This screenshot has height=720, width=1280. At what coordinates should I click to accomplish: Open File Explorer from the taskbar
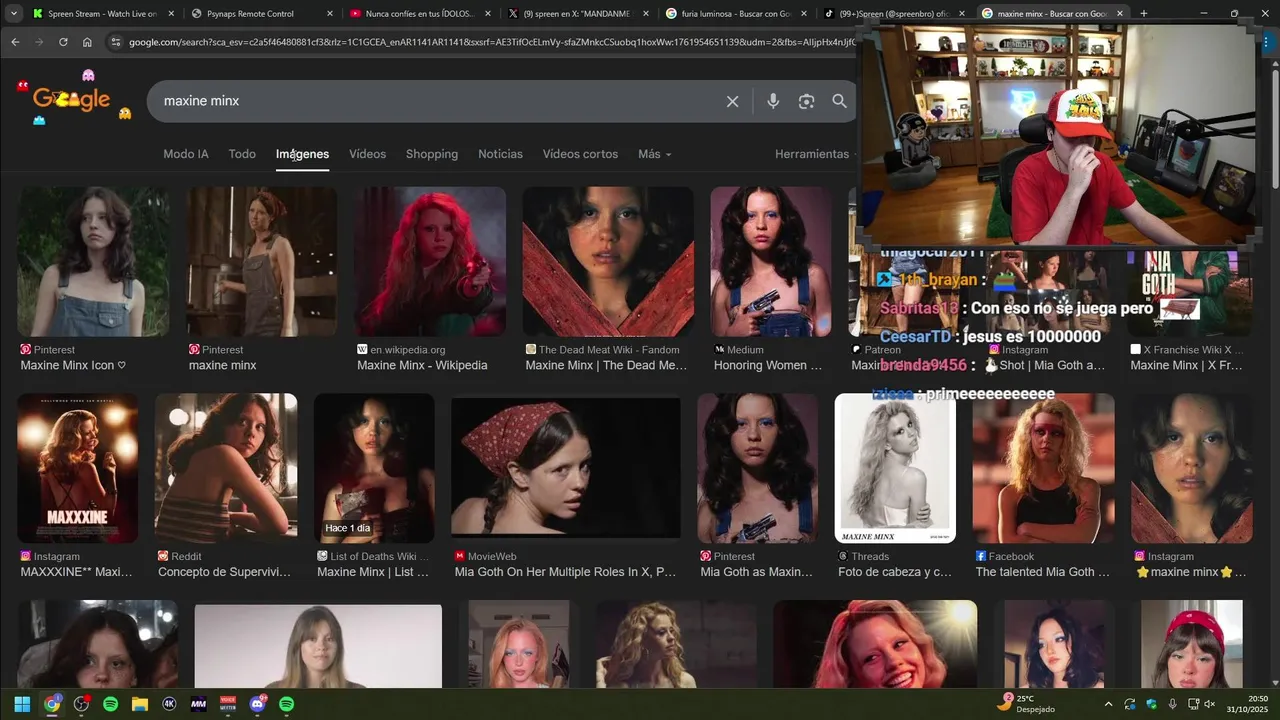(140, 704)
